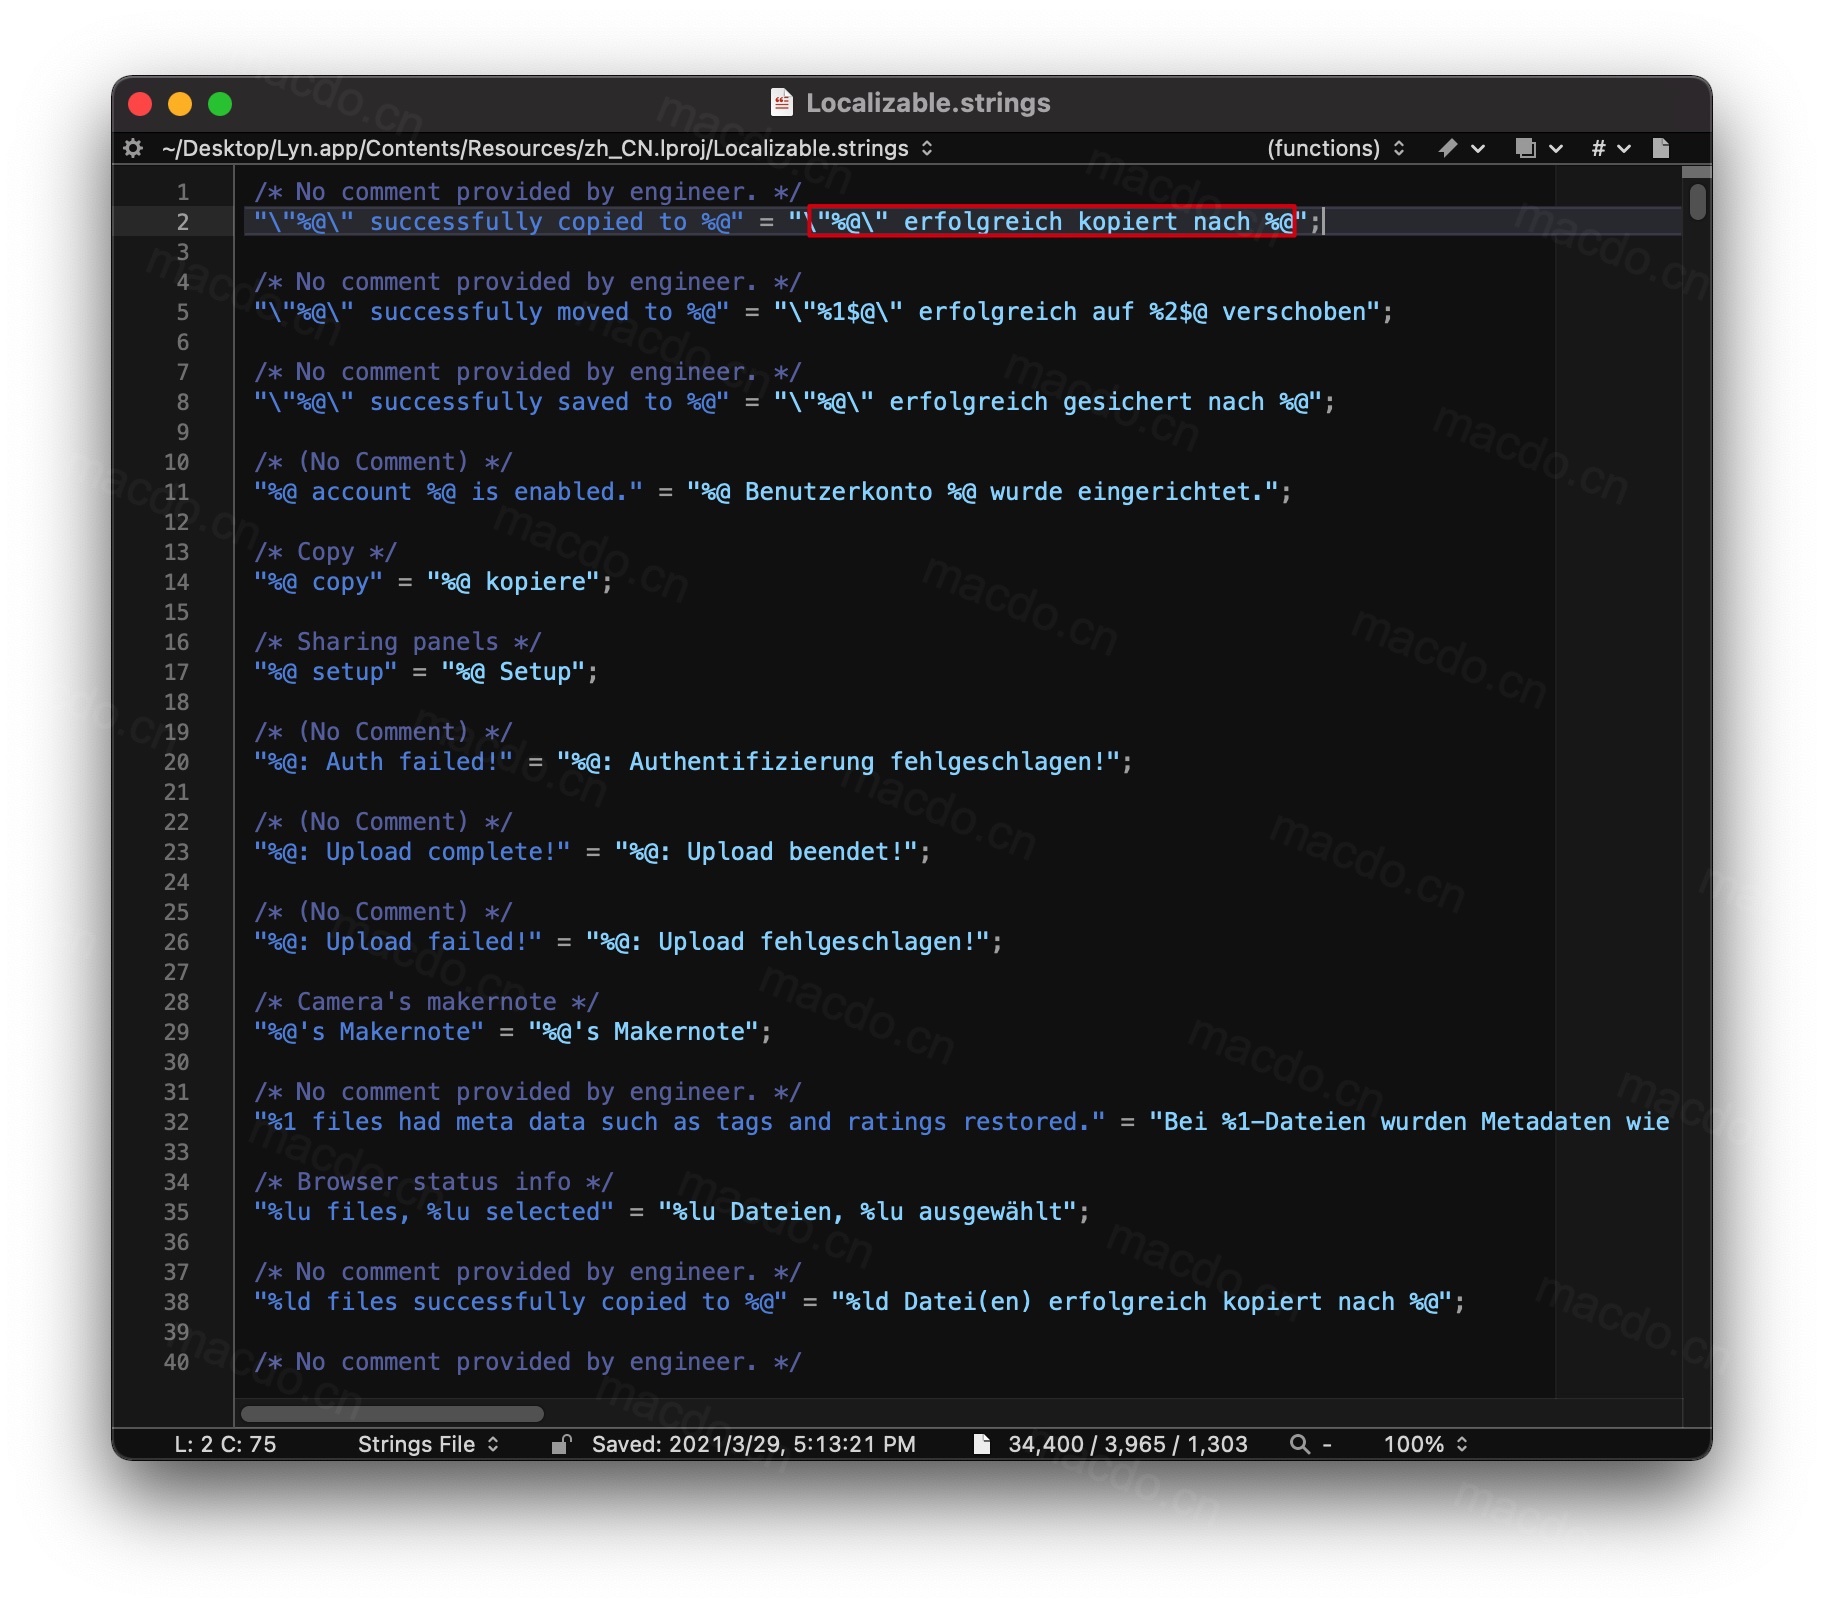This screenshot has width=1824, height=1608.
Task: Click the Localizable.strings title document icon
Action: (782, 102)
